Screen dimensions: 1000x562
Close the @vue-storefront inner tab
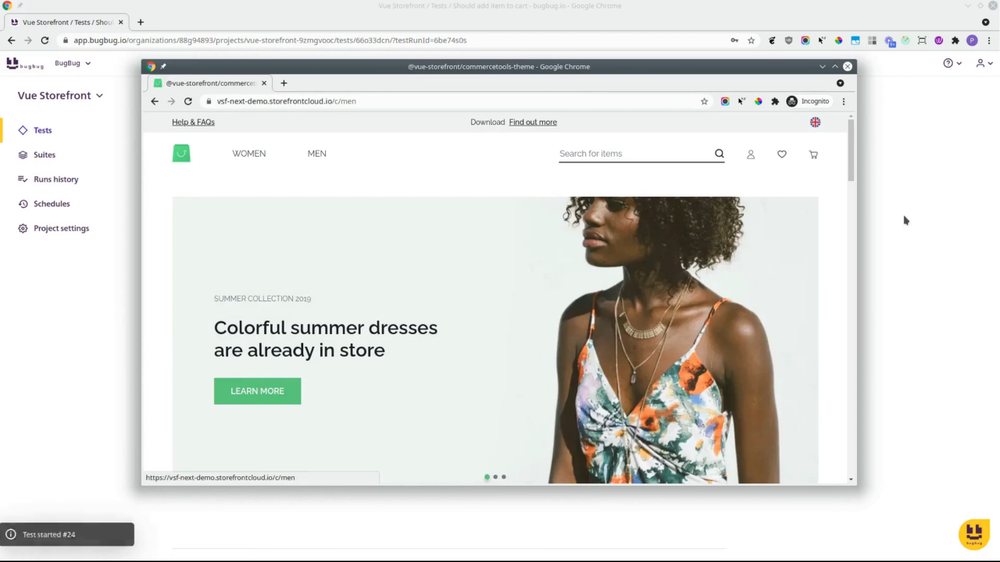click(x=264, y=83)
